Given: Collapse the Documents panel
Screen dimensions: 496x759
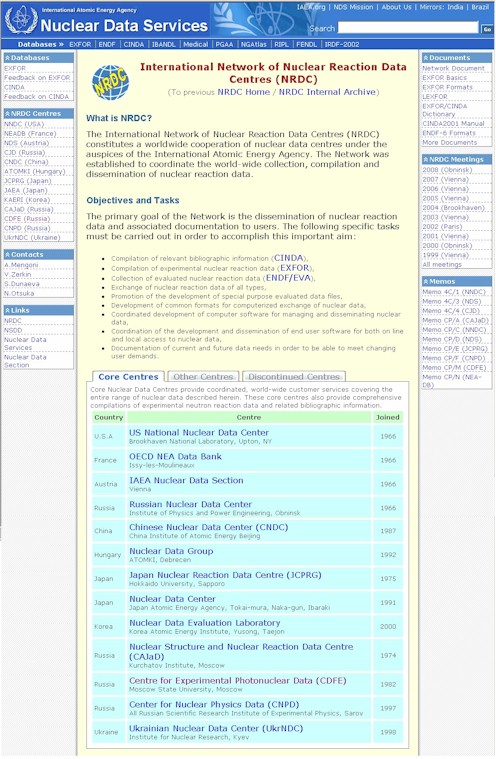Looking at the screenshot, I should pyautogui.click(x=426, y=58).
